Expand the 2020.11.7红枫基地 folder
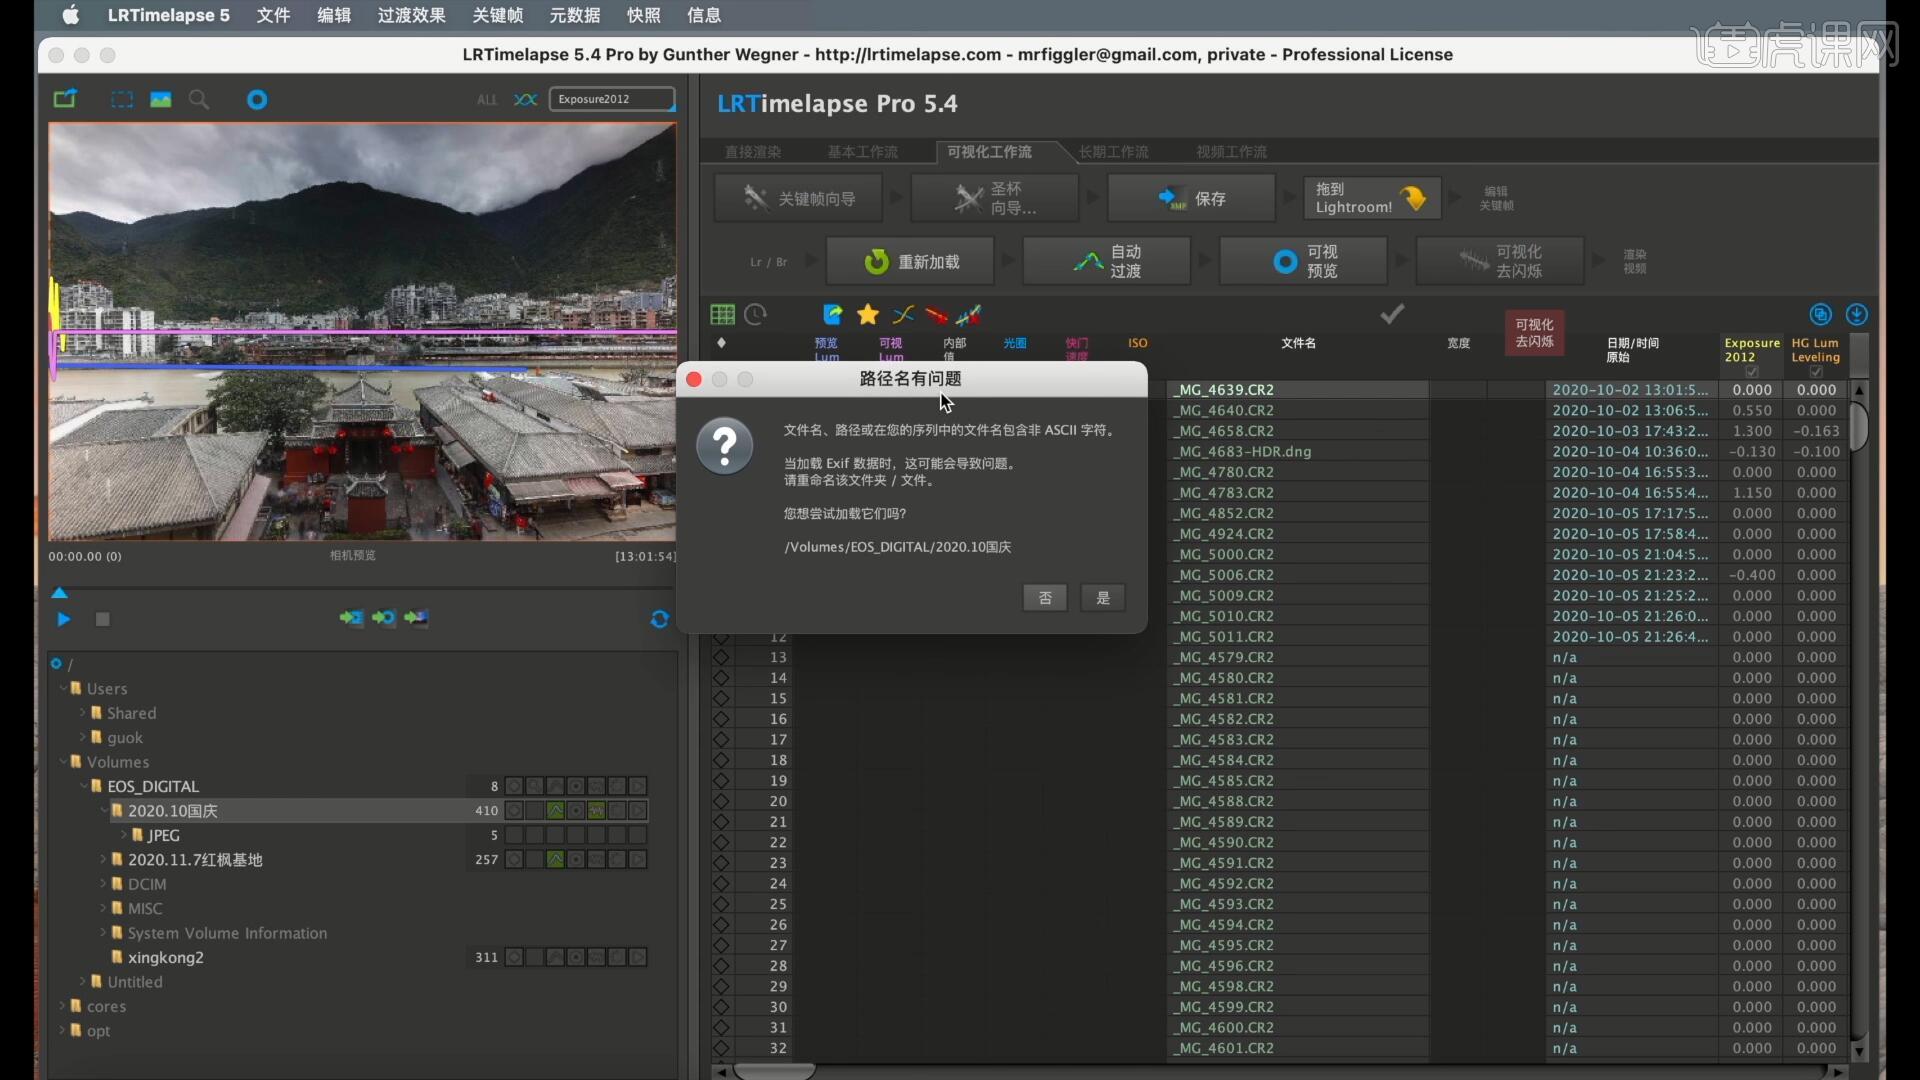 [103, 860]
